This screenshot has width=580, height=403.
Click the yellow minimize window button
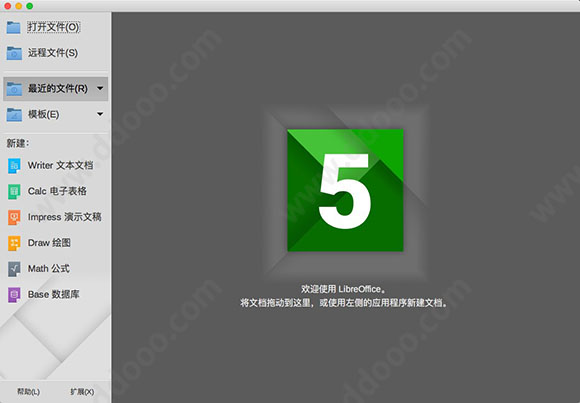click(18, 6)
